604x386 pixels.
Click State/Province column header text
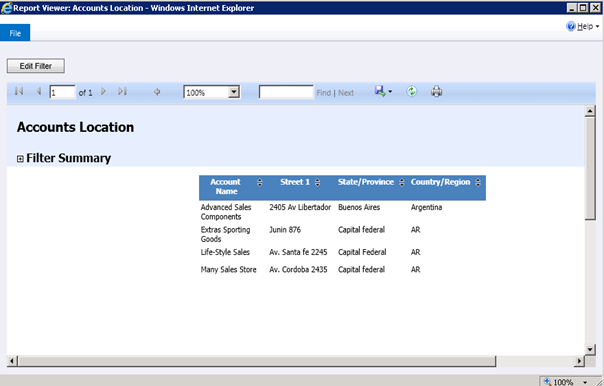(366, 182)
